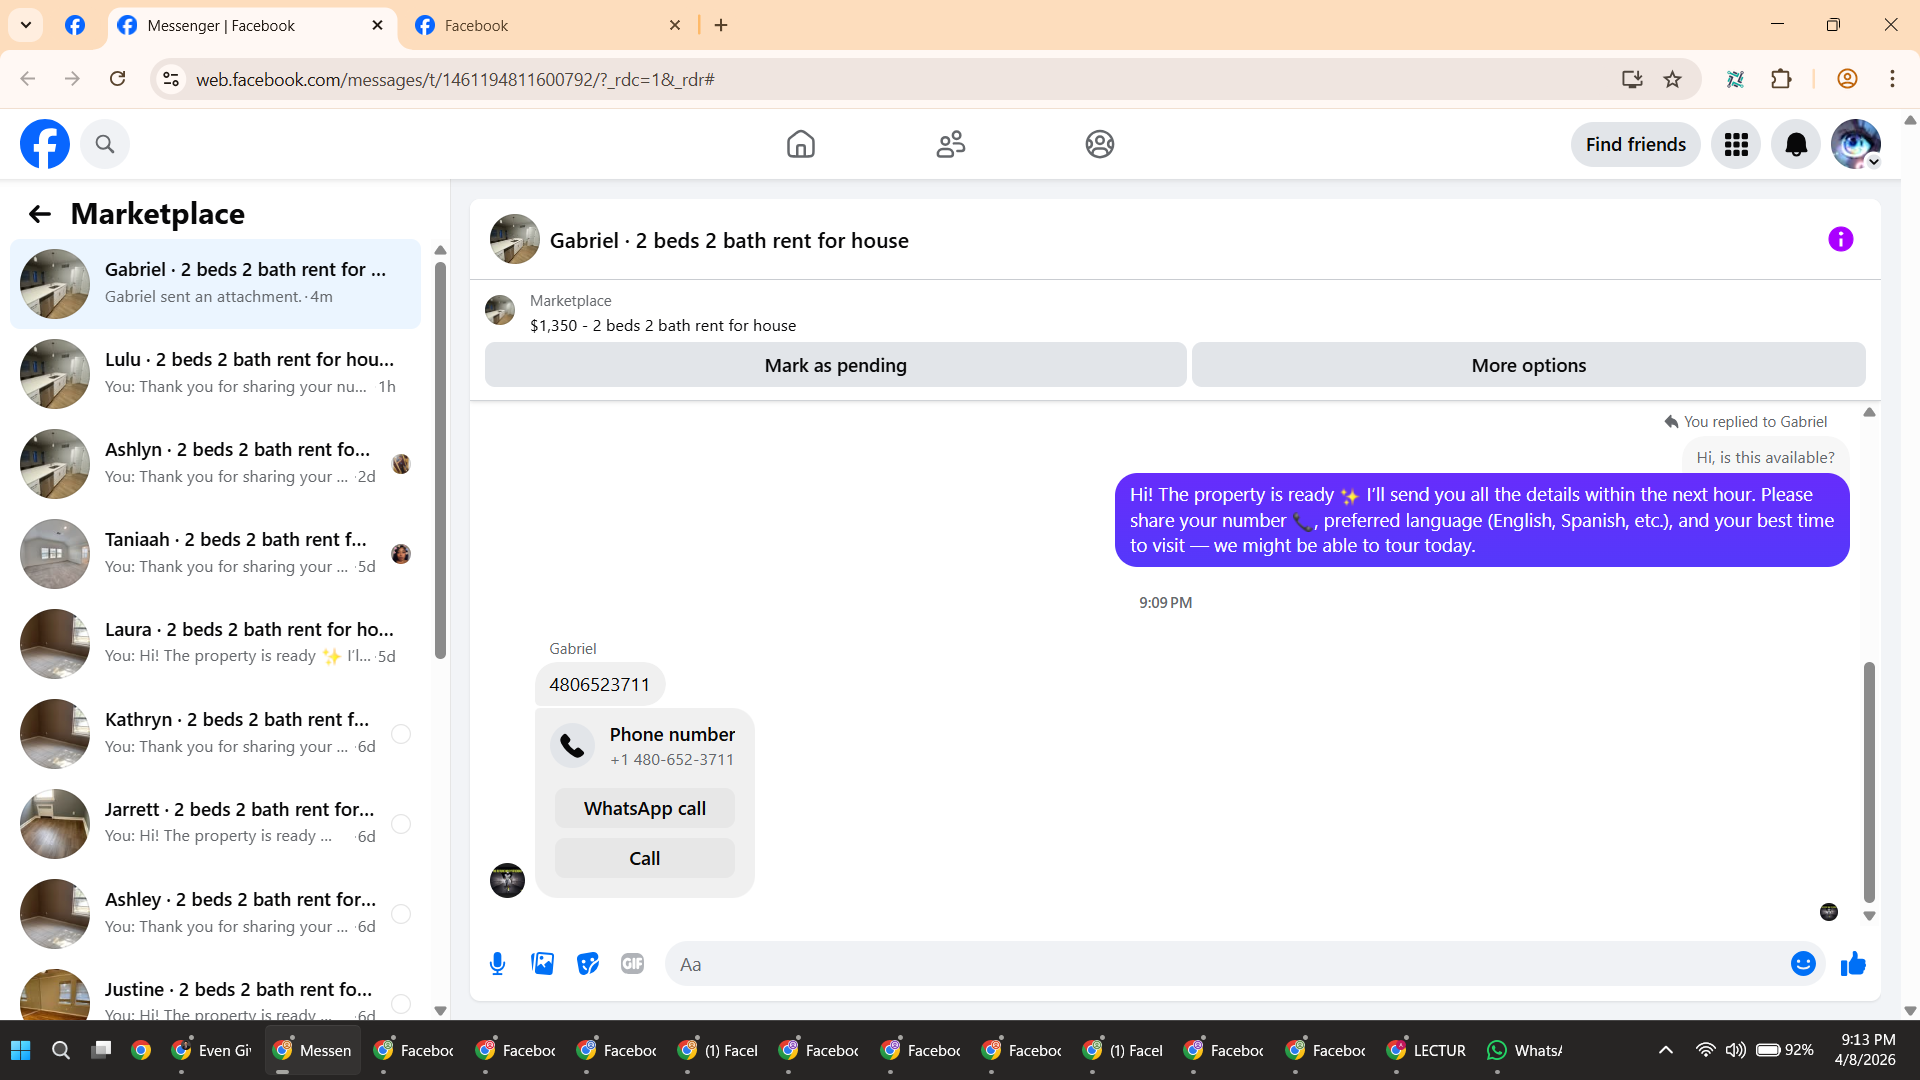Open the Facebook menu grid icon
The height and width of the screenshot is (1080, 1920).
pos(1736,145)
